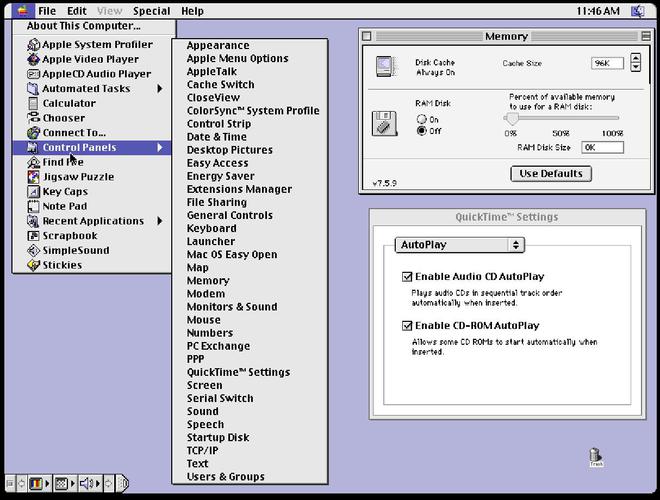The height and width of the screenshot is (500, 660).
Task: Click the Memory window collapse box
Action: pyautogui.click(x=646, y=36)
